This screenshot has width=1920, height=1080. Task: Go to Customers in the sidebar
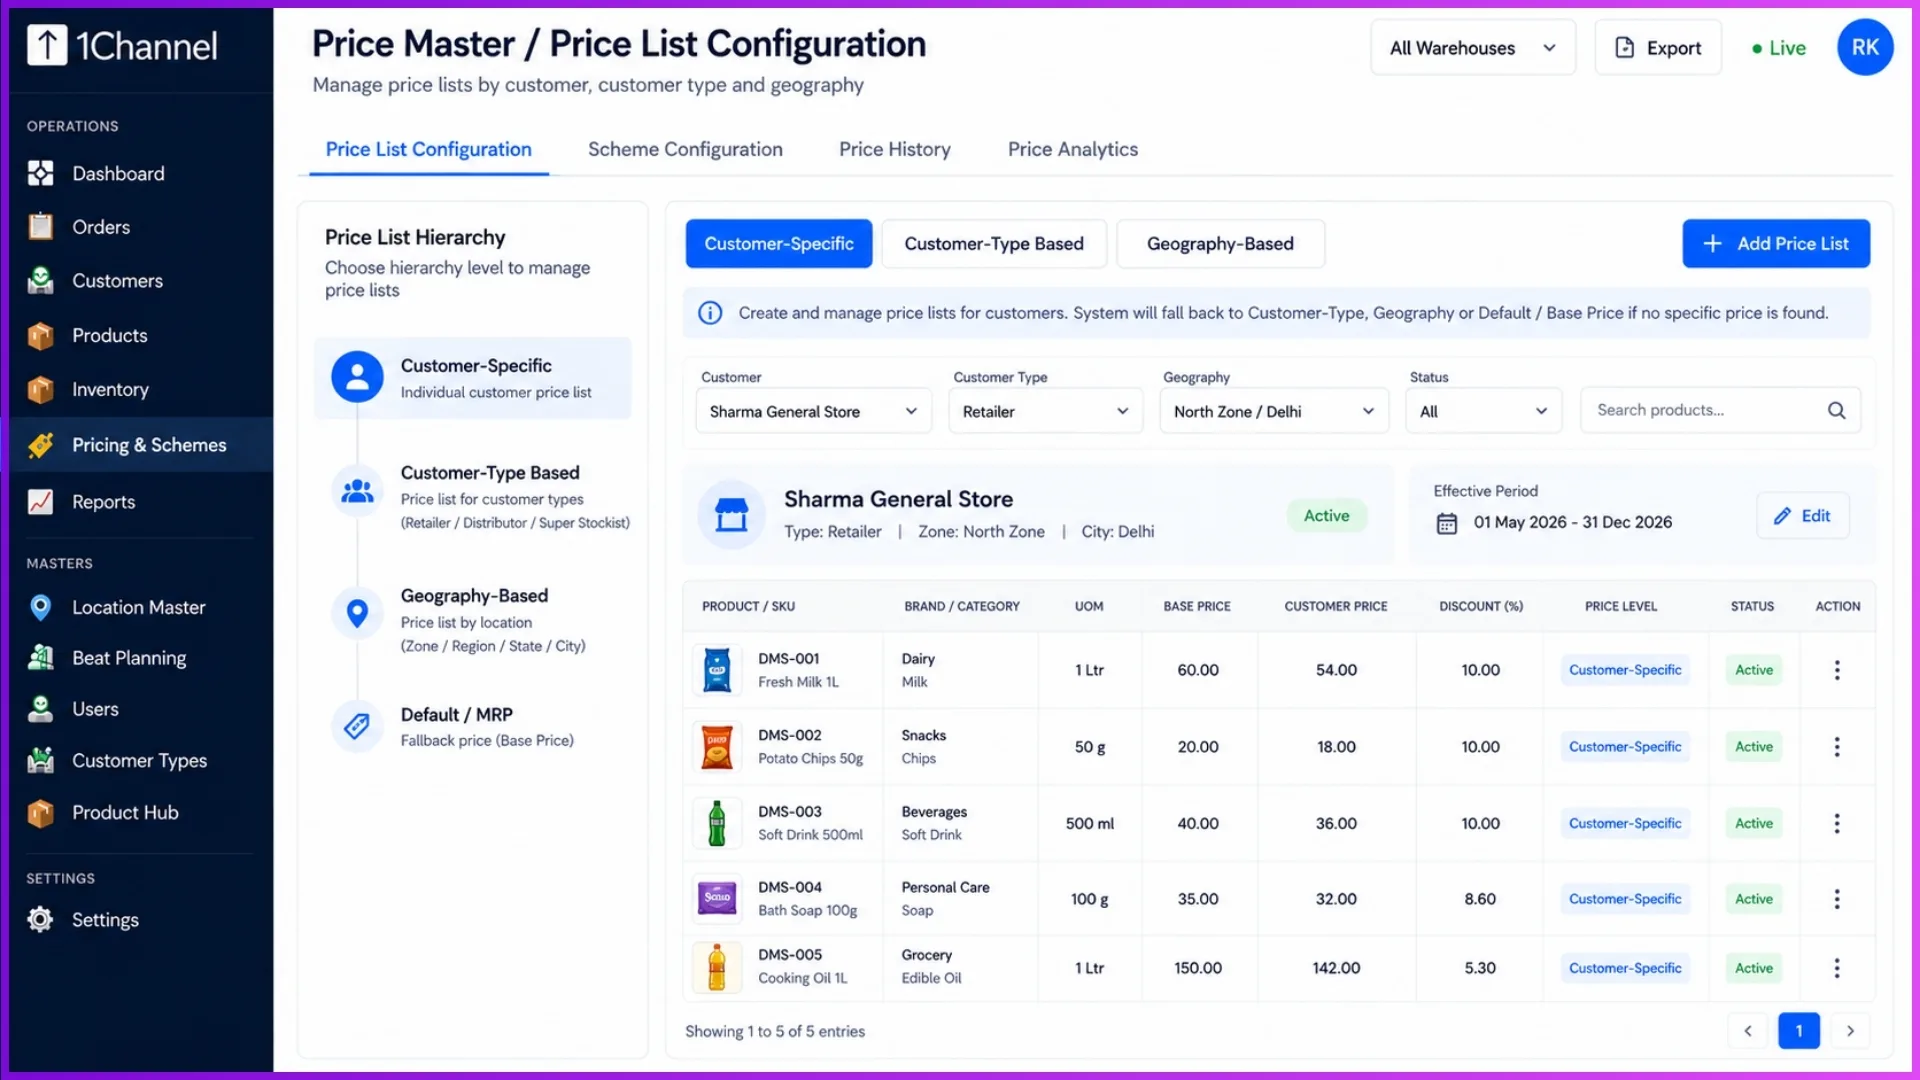[117, 281]
